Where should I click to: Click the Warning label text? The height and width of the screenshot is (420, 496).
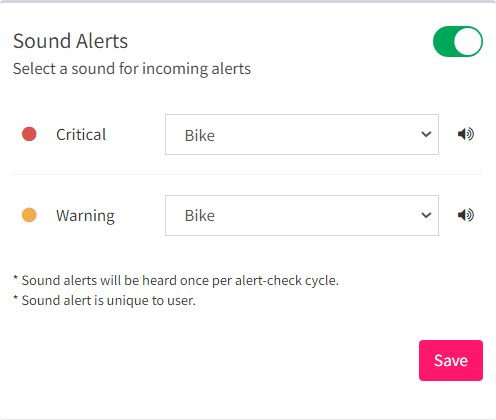85,216
